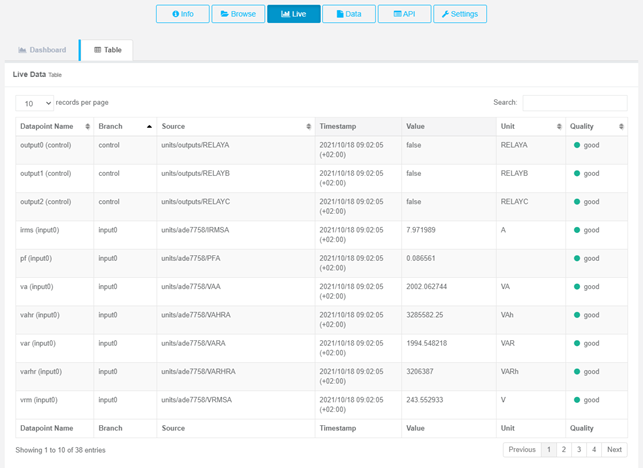This screenshot has height=468, width=643.
Task: Expand the records per page dropdown
Action: pyautogui.click(x=34, y=103)
